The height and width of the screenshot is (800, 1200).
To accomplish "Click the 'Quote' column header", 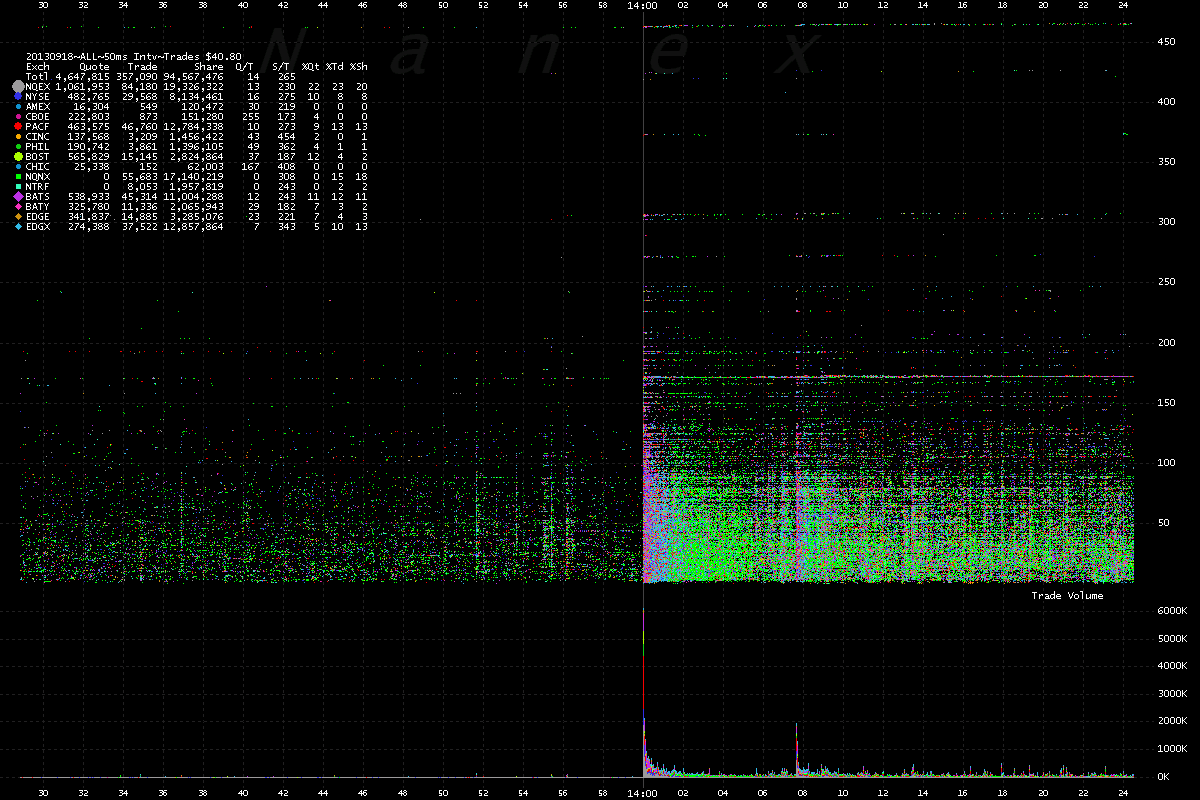I will click(x=94, y=67).
